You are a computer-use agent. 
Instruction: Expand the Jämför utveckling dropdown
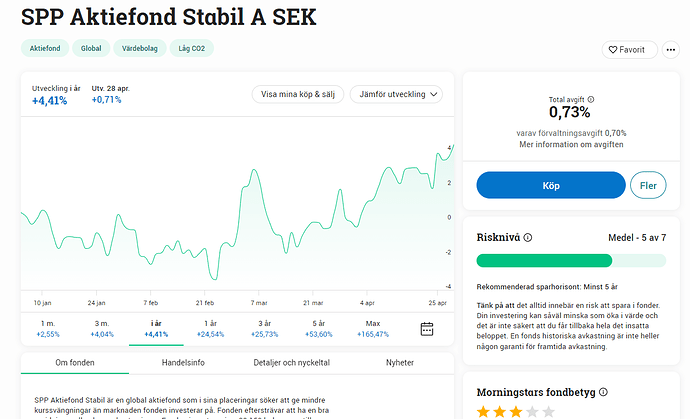point(396,94)
